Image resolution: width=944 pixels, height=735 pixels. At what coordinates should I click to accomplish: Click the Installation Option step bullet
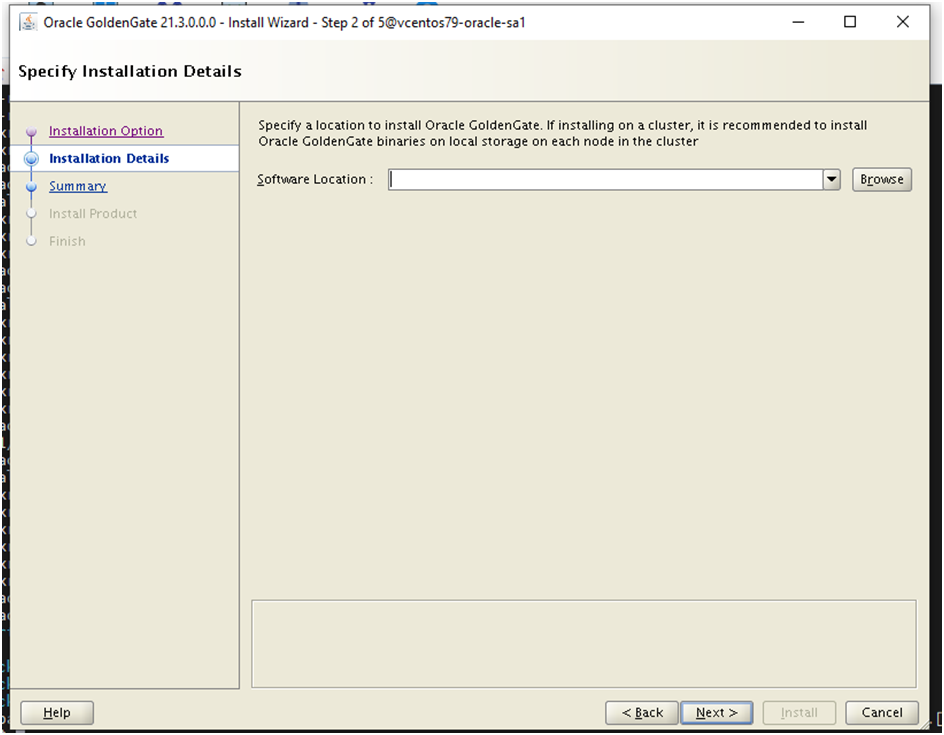pyautogui.click(x=31, y=132)
